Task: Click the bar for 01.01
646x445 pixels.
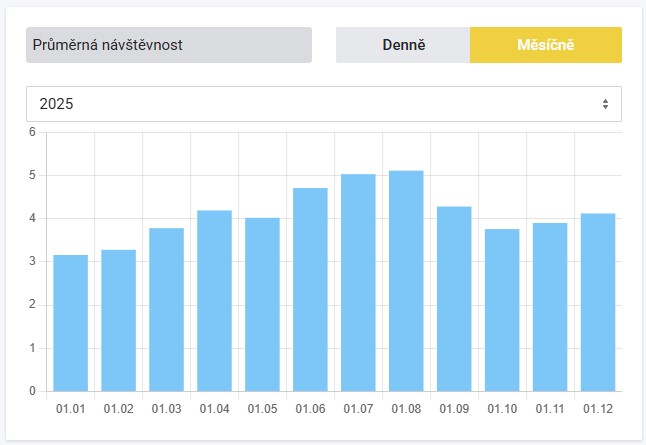Action: (70, 323)
